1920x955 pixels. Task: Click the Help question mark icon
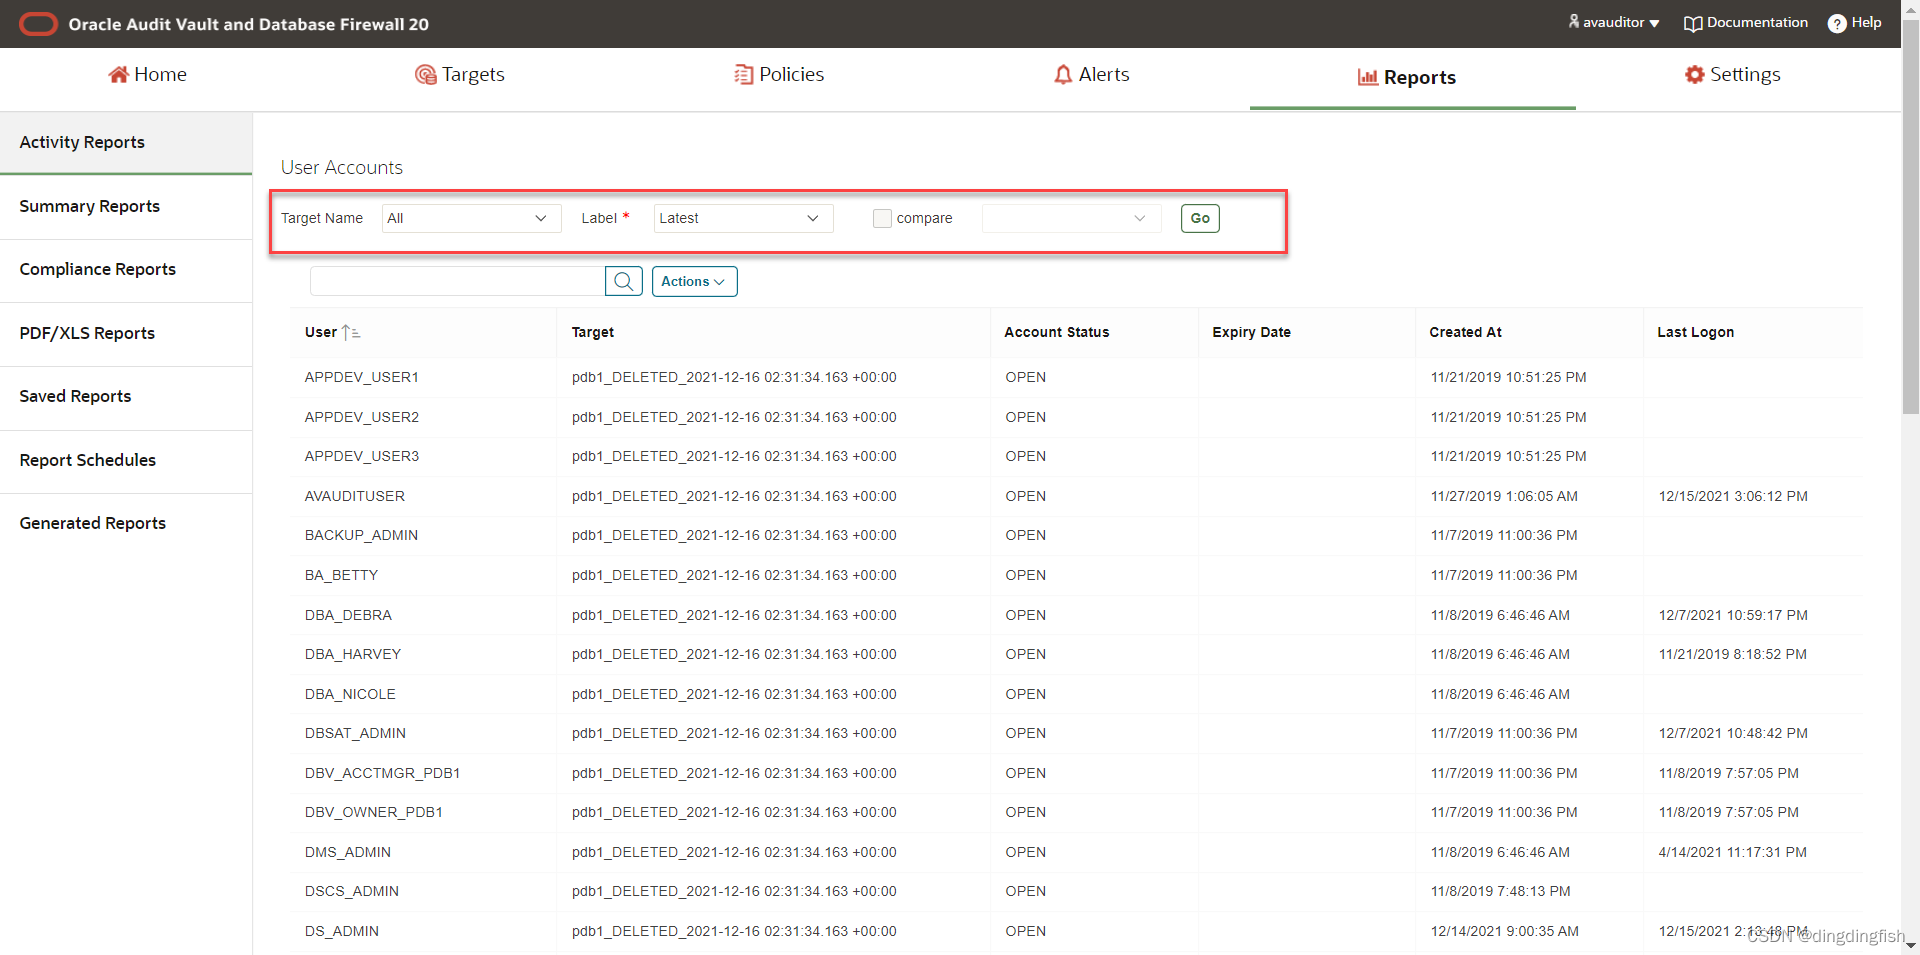click(x=1837, y=23)
